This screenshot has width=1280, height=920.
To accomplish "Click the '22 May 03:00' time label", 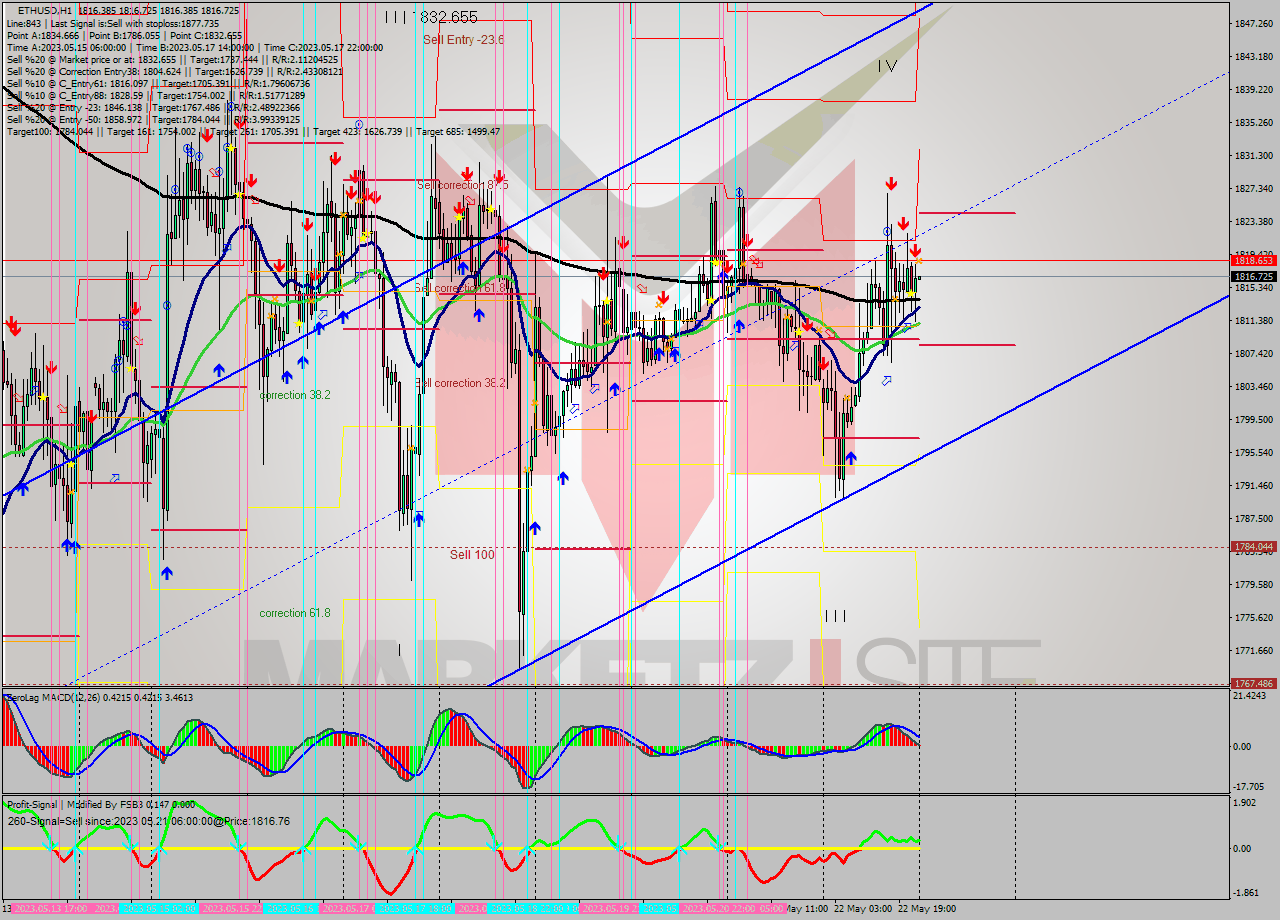I will 863,909.
